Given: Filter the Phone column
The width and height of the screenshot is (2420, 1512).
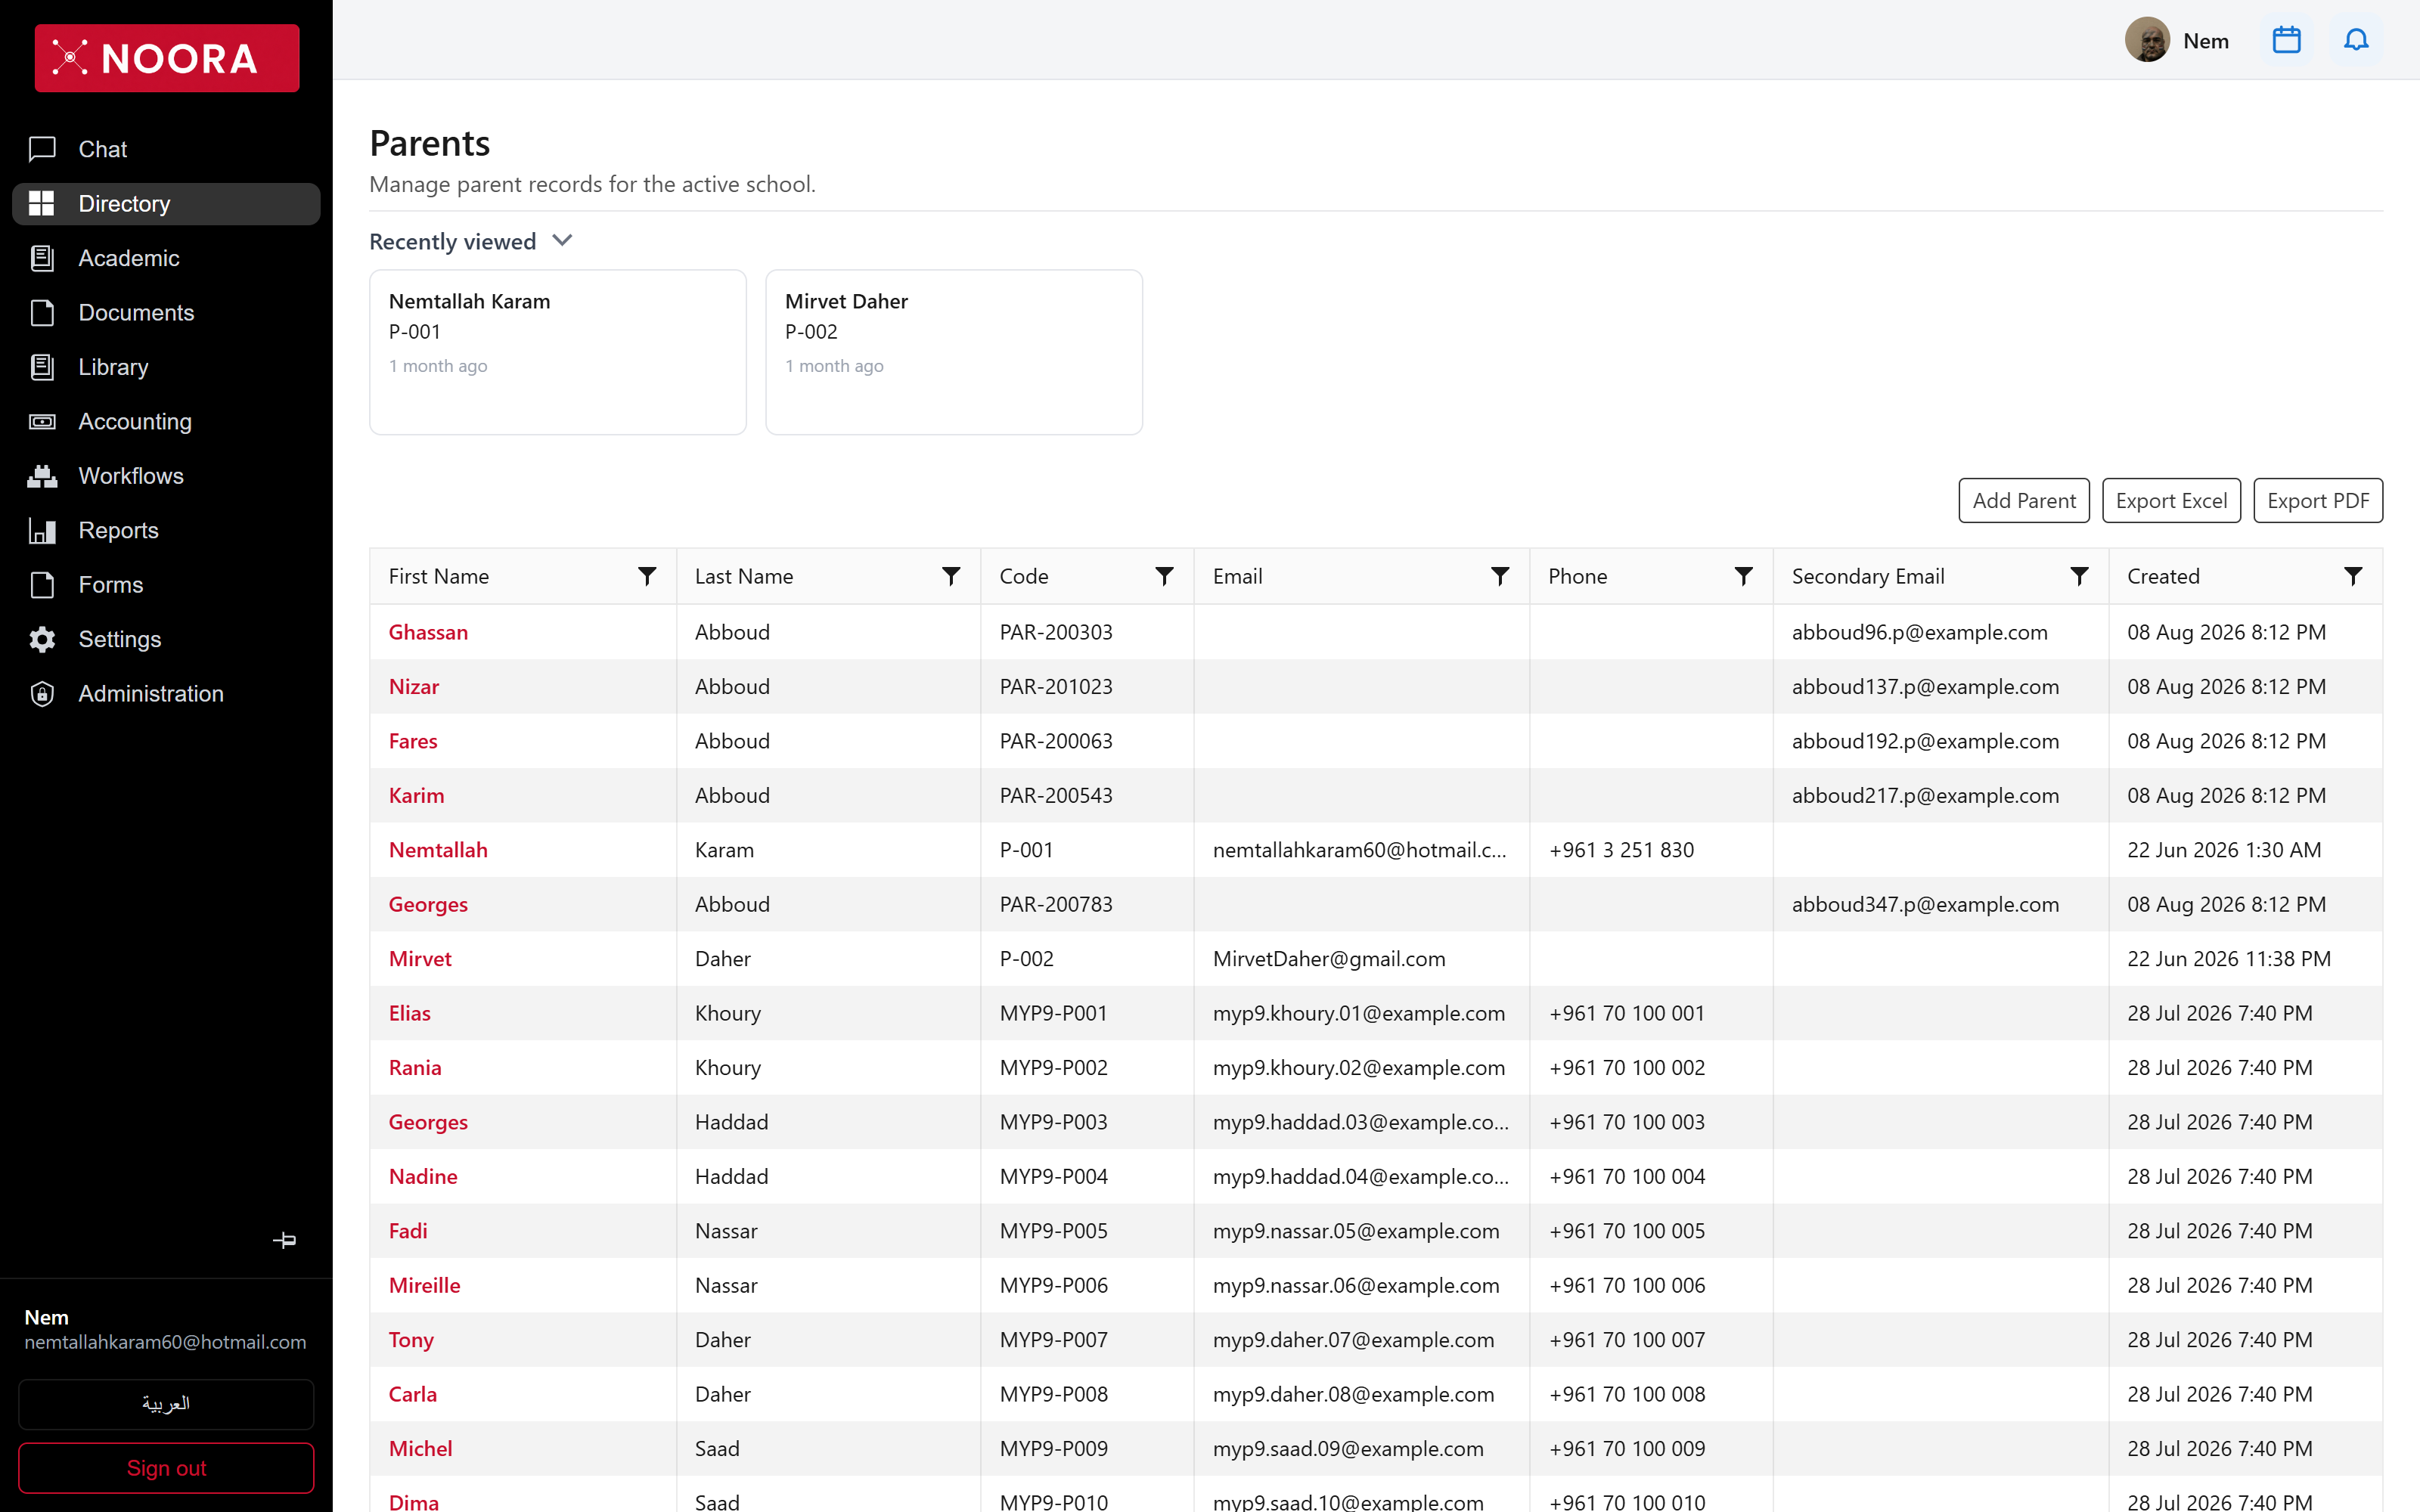Looking at the screenshot, I should [x=1743, y=576].
